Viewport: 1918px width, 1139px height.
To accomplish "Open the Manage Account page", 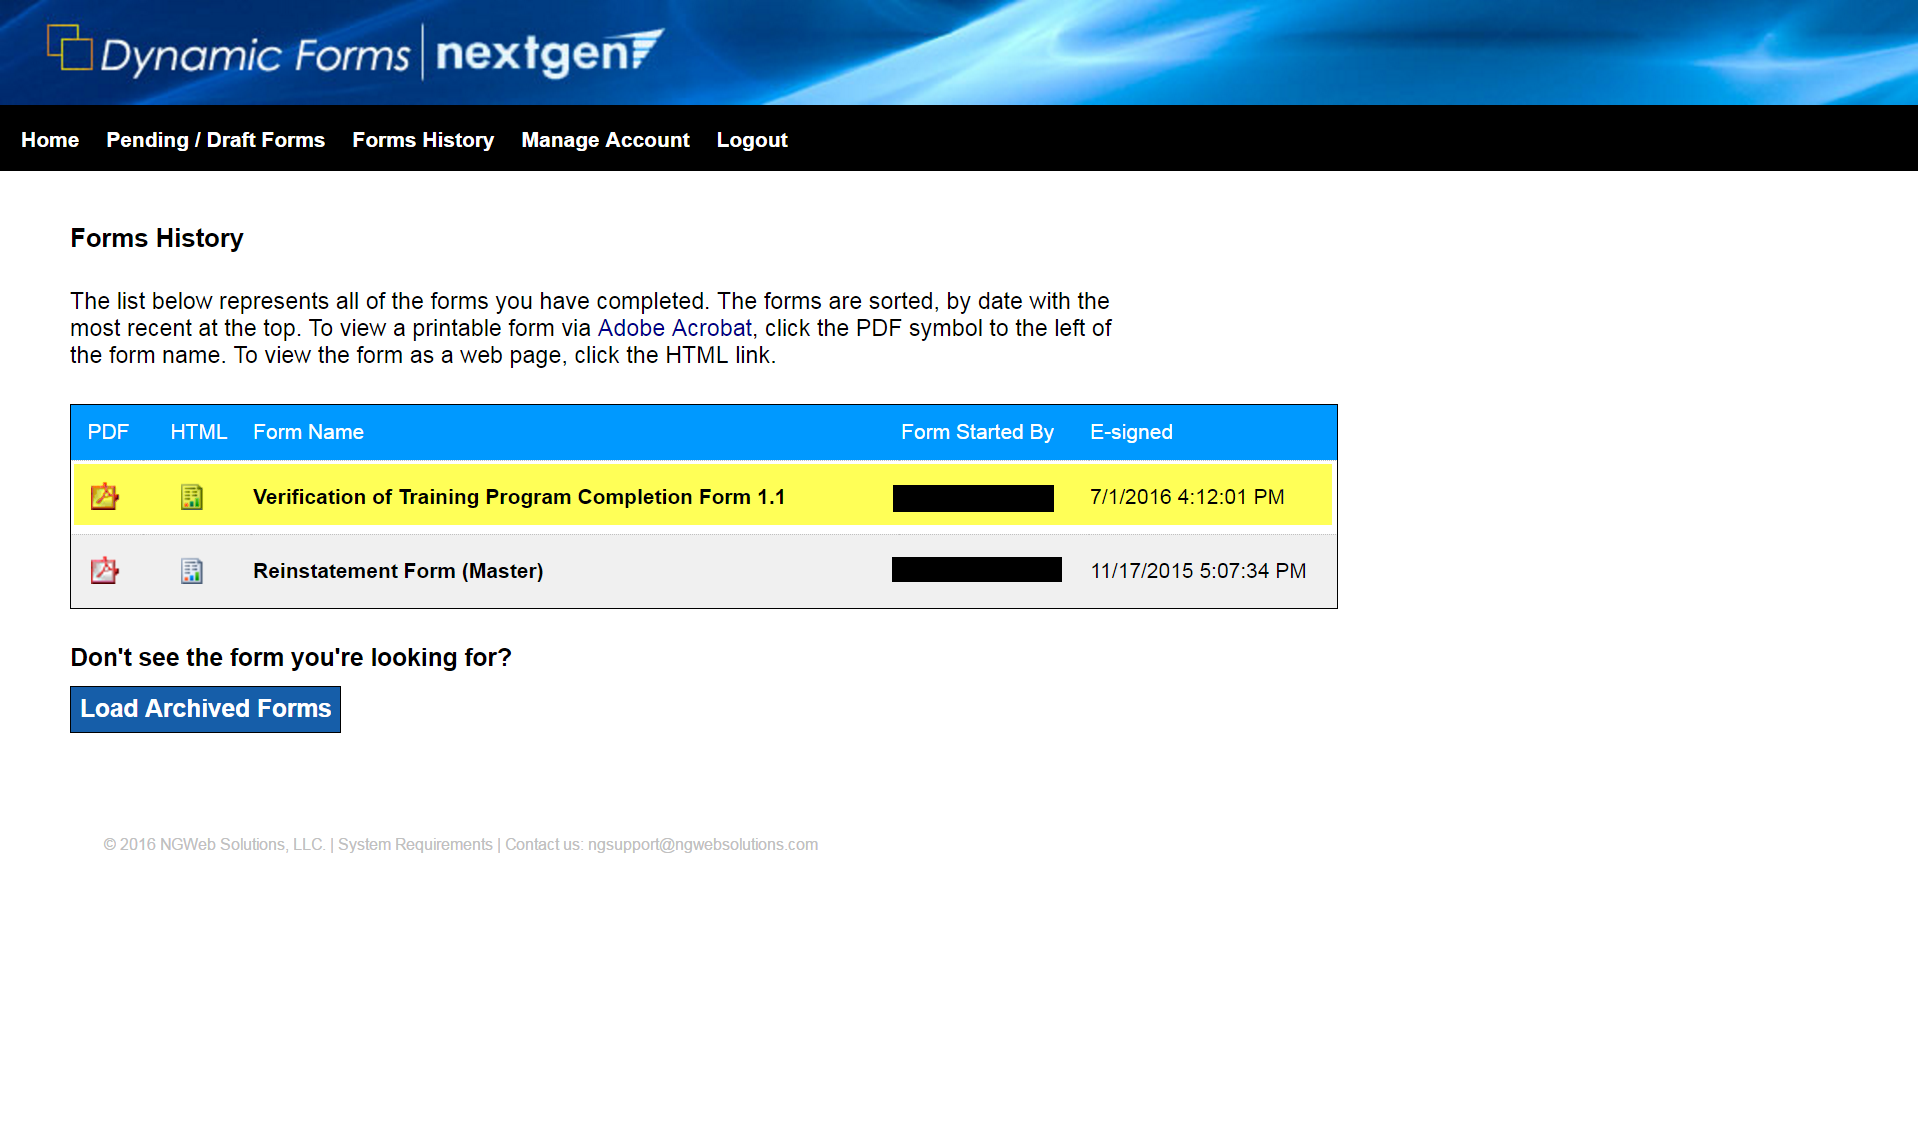I will click(605, 140).
